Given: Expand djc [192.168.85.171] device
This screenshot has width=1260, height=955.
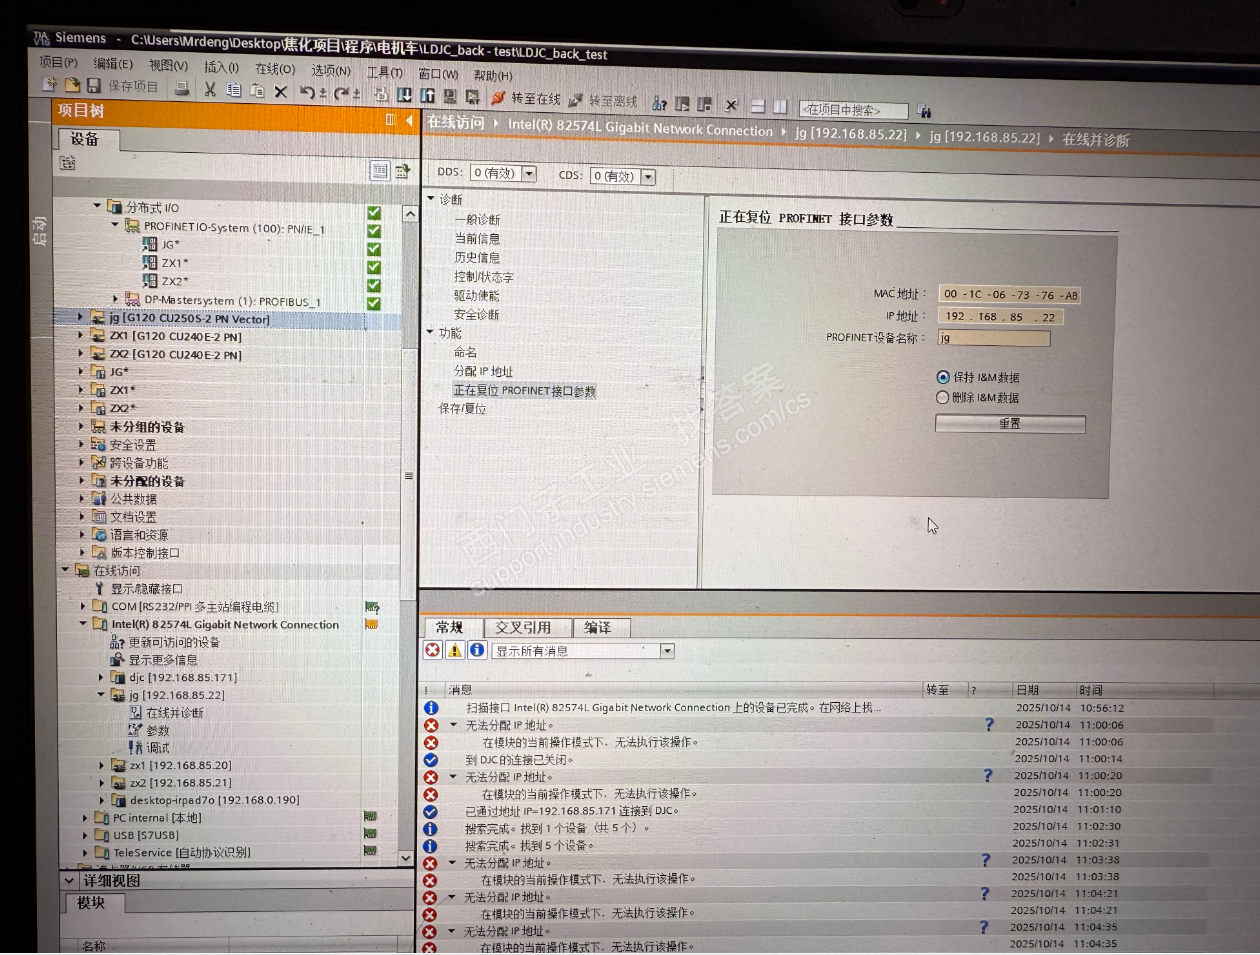Looking at the screenshot, I should [100, 677].
